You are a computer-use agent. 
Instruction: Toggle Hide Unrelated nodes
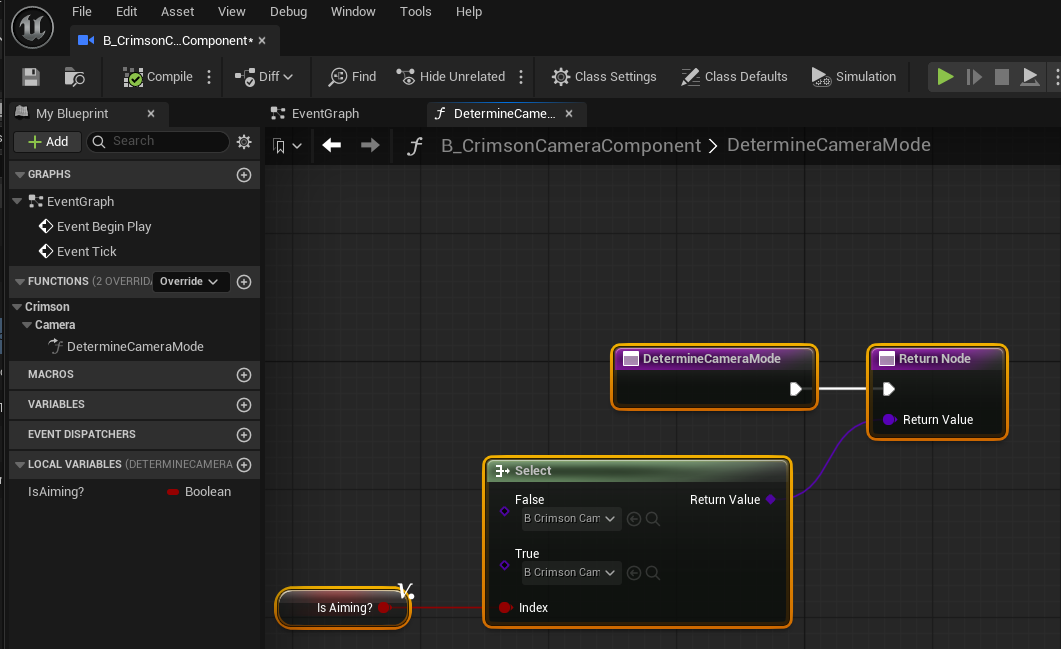451,77
